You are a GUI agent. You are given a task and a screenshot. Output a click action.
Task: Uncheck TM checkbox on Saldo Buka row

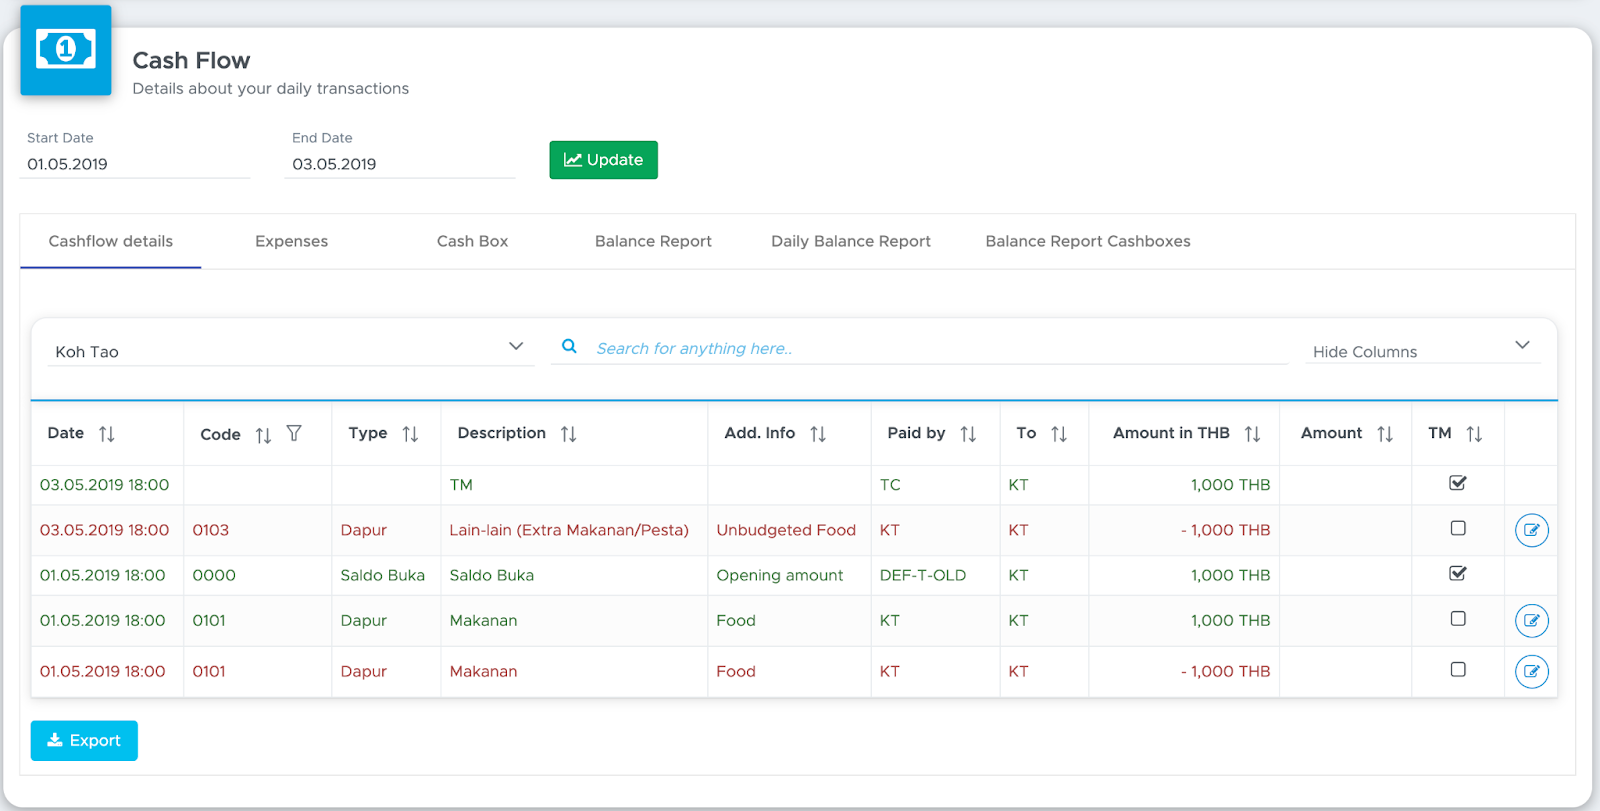coord(1458,573)
